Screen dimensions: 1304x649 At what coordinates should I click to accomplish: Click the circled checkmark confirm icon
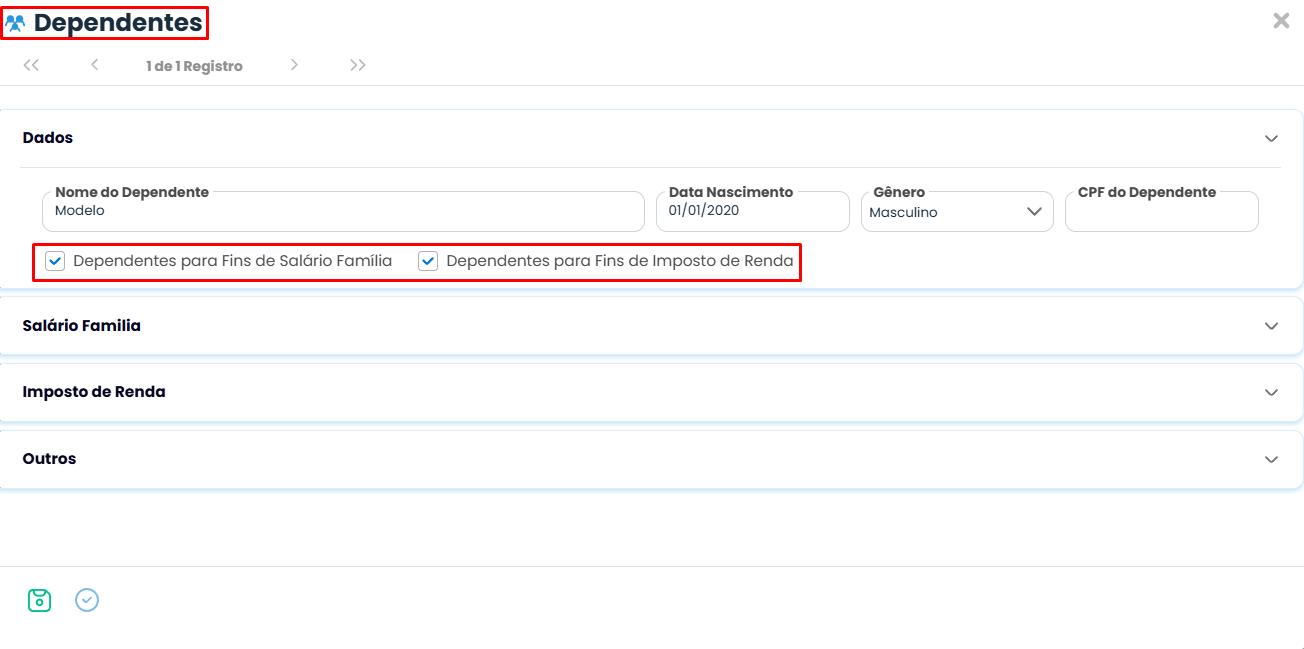click(87, 600)
